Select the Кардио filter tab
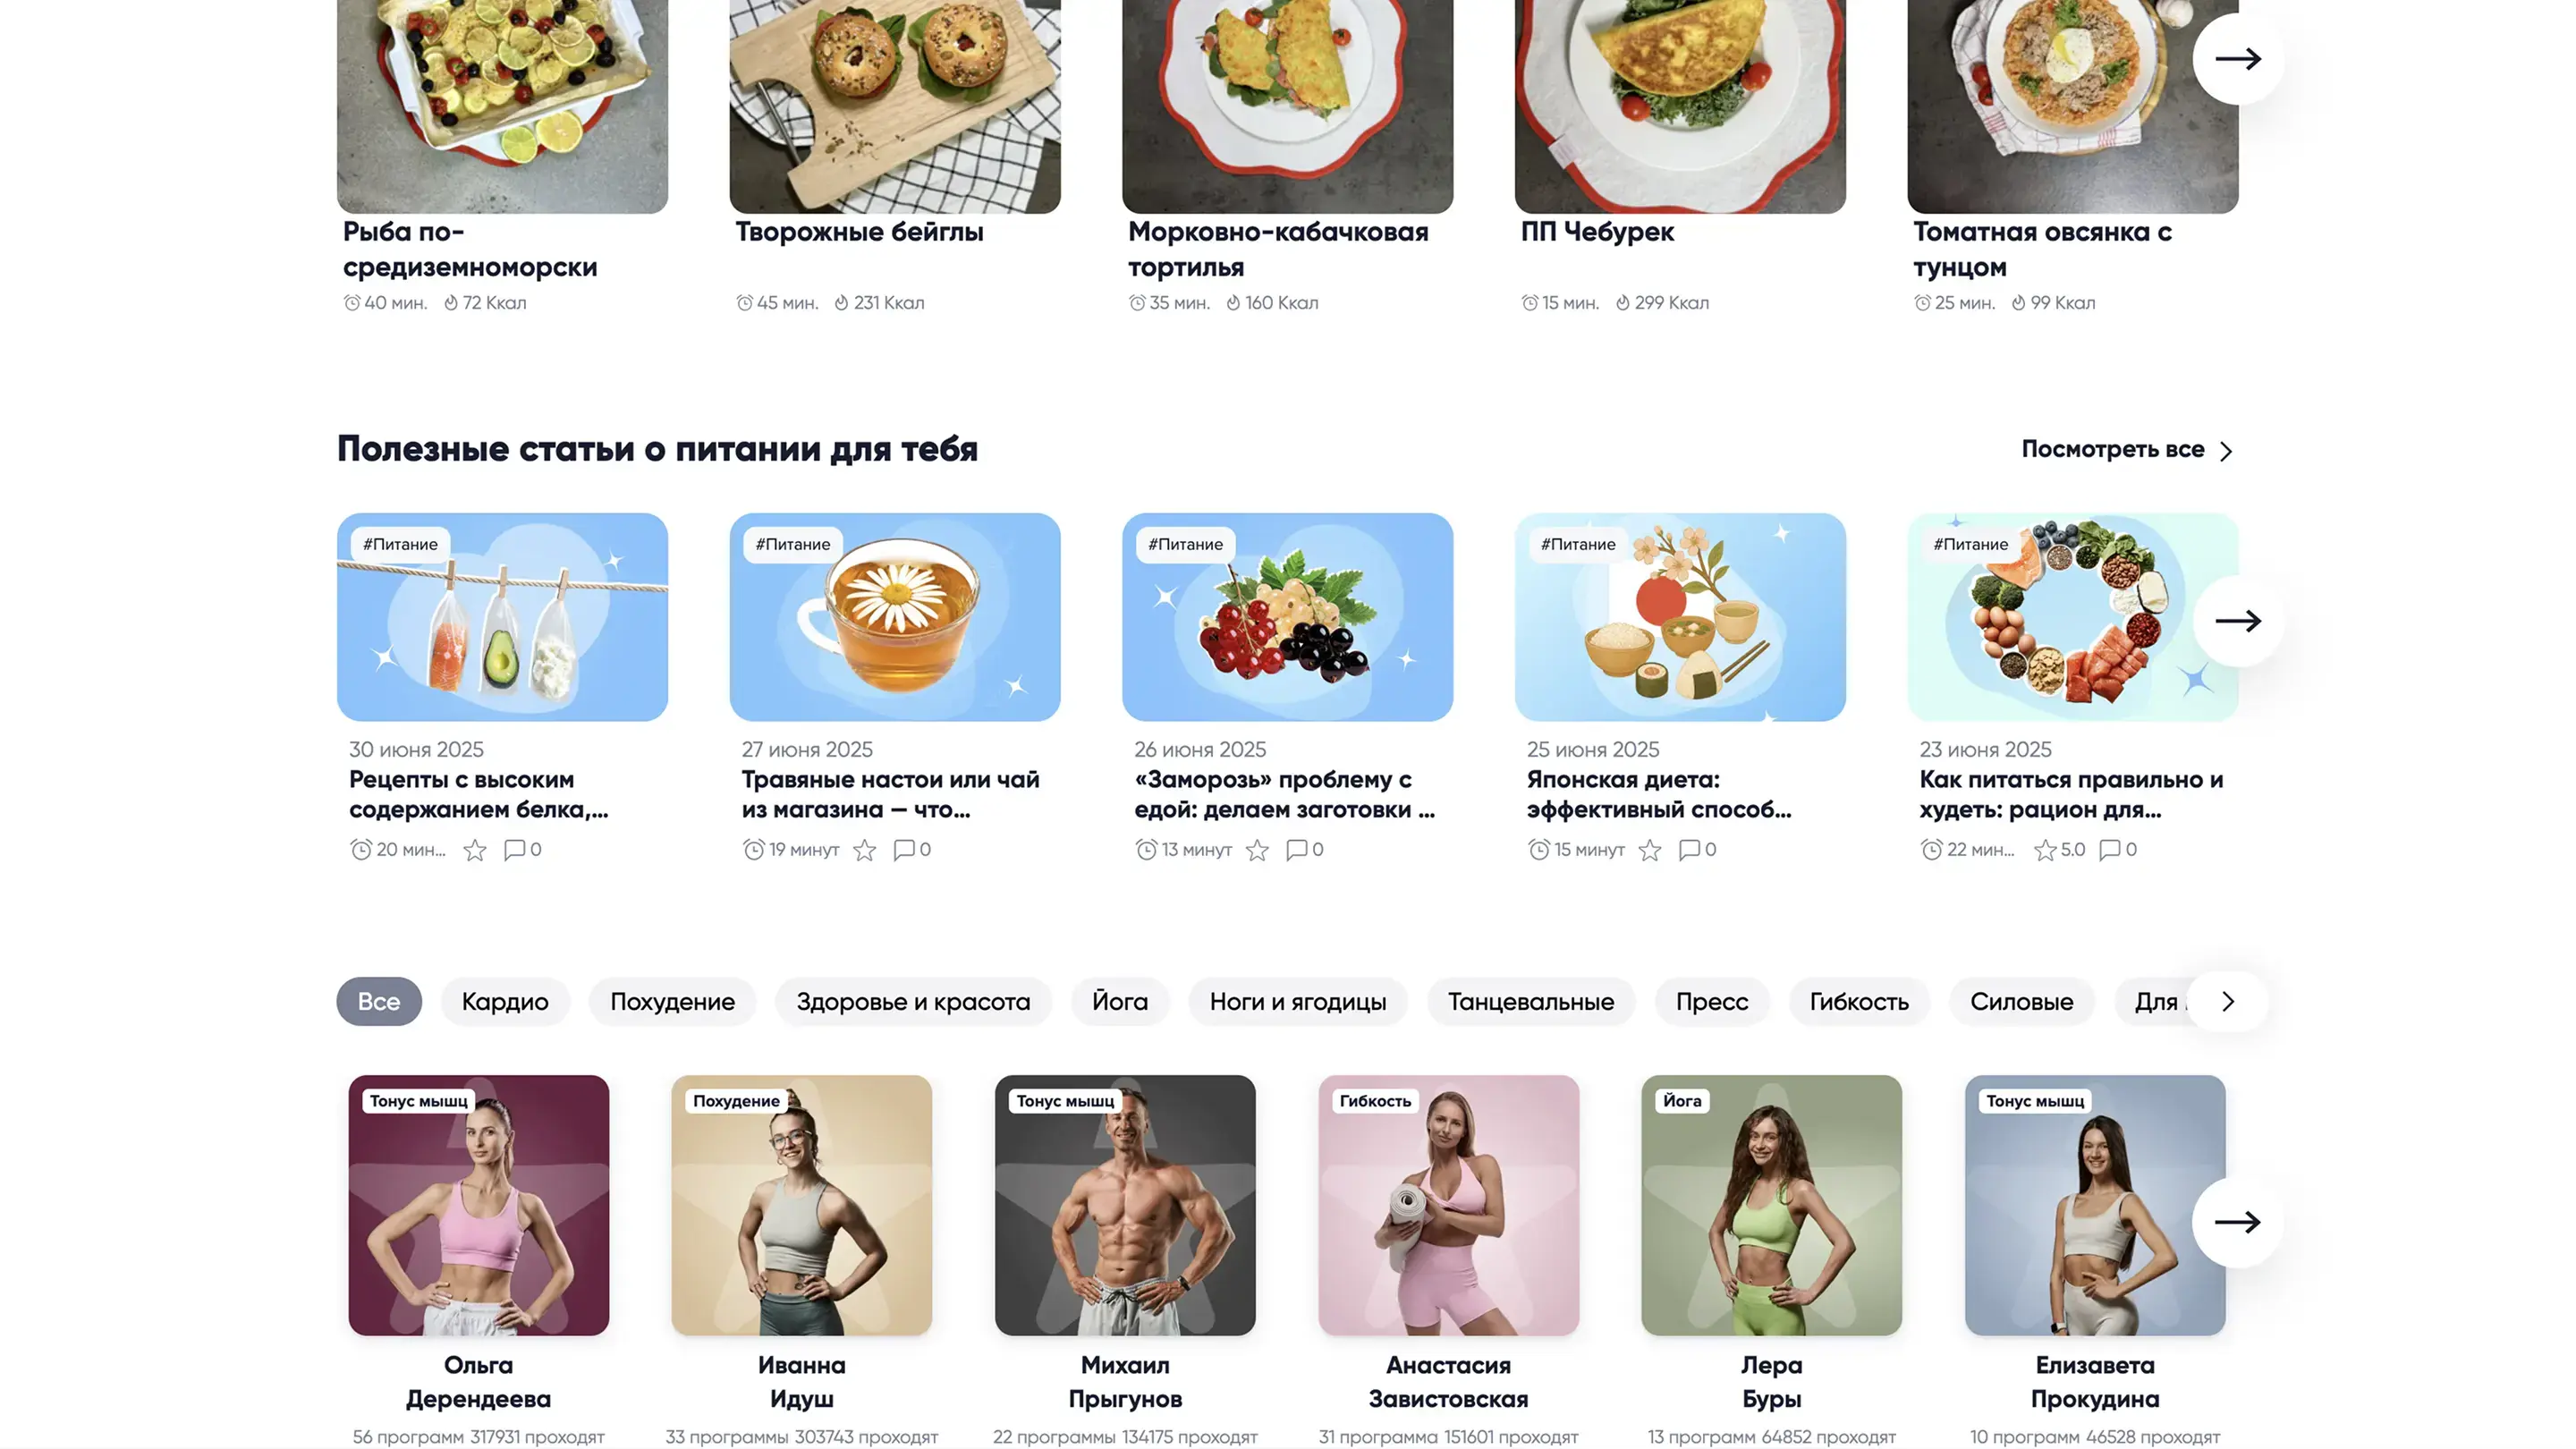This screenshot has width=2576, height=1449. click(505, 1002)
